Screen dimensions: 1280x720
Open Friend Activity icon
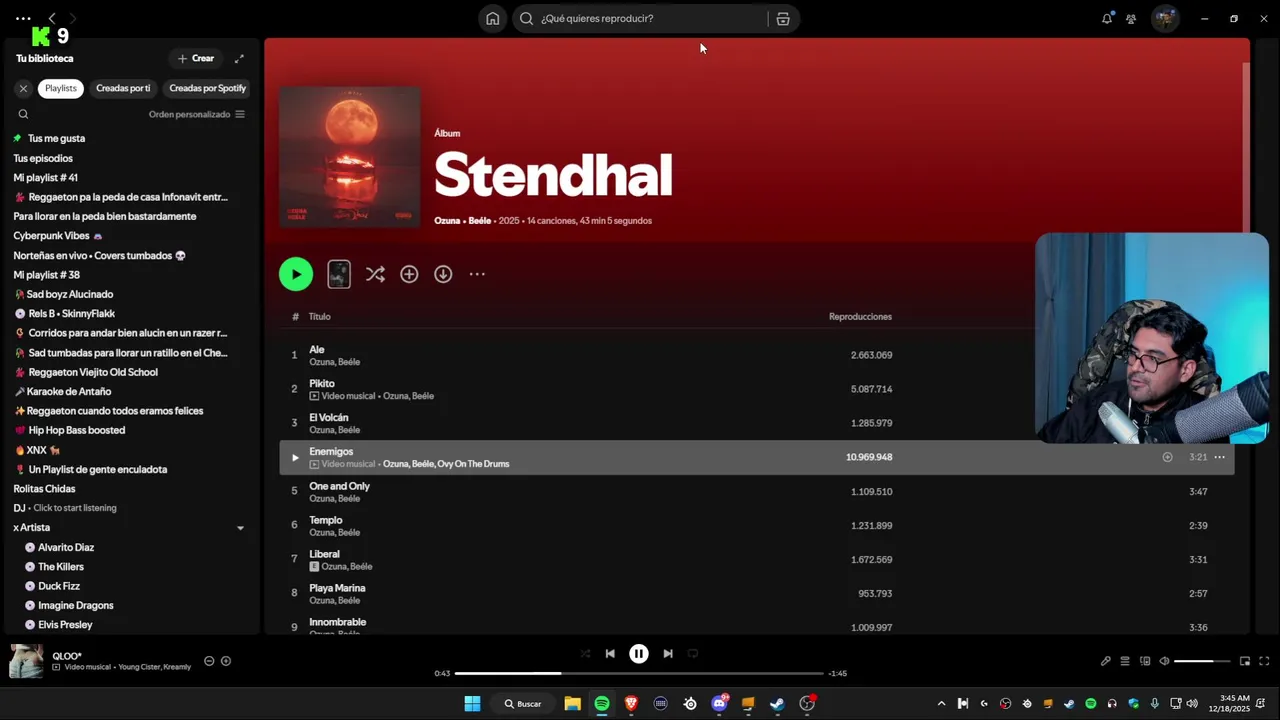[1131, 18]
